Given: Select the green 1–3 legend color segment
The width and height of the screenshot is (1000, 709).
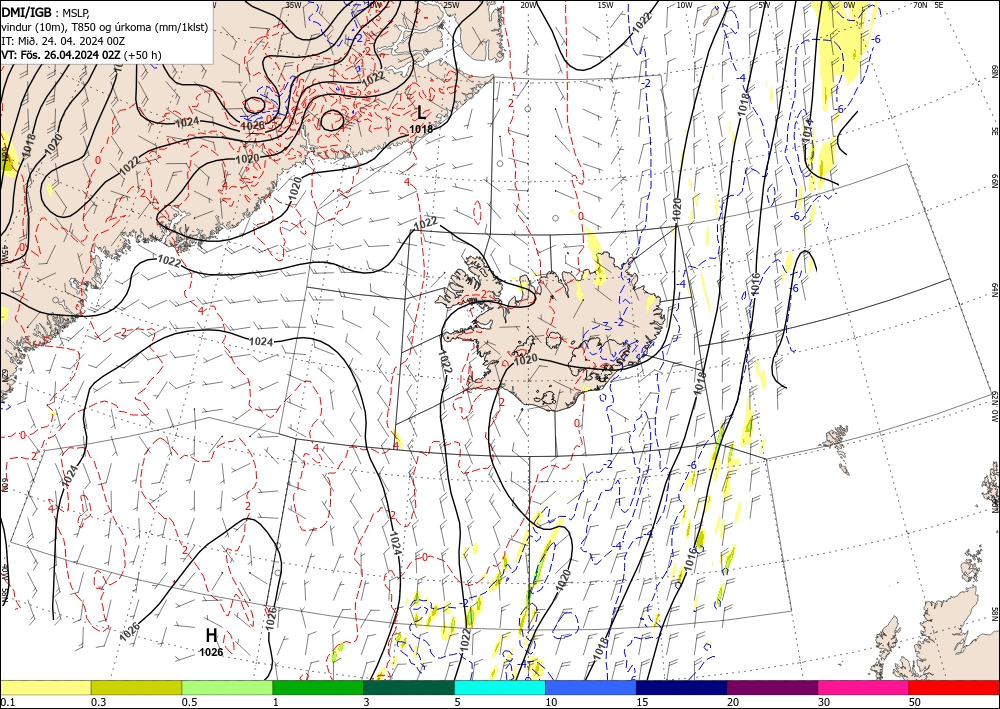Looking at the screenshot, I should point(318,687).
